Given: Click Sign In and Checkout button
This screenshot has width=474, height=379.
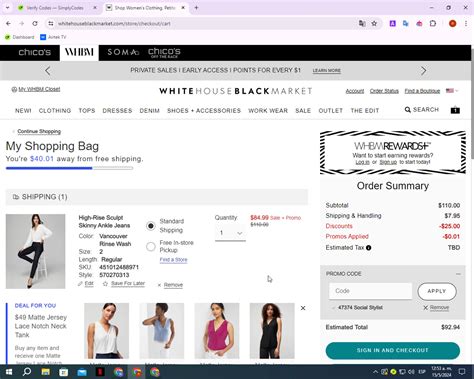Looking at the screenshot, I should pyautogui.click(x=393, y=350).
